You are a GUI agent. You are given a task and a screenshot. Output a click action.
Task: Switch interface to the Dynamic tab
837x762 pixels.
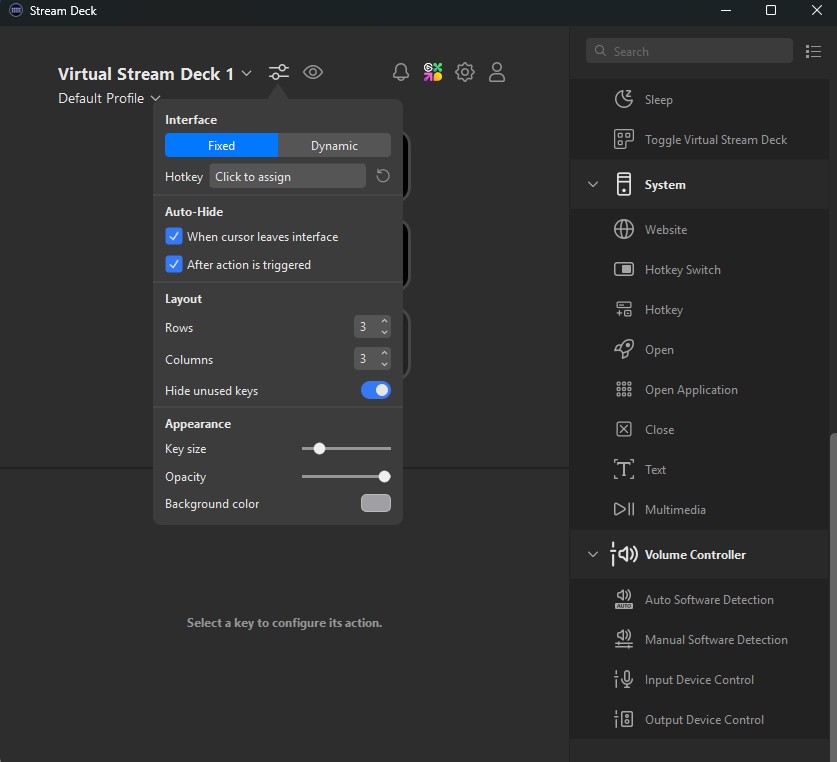click(334, 145)
